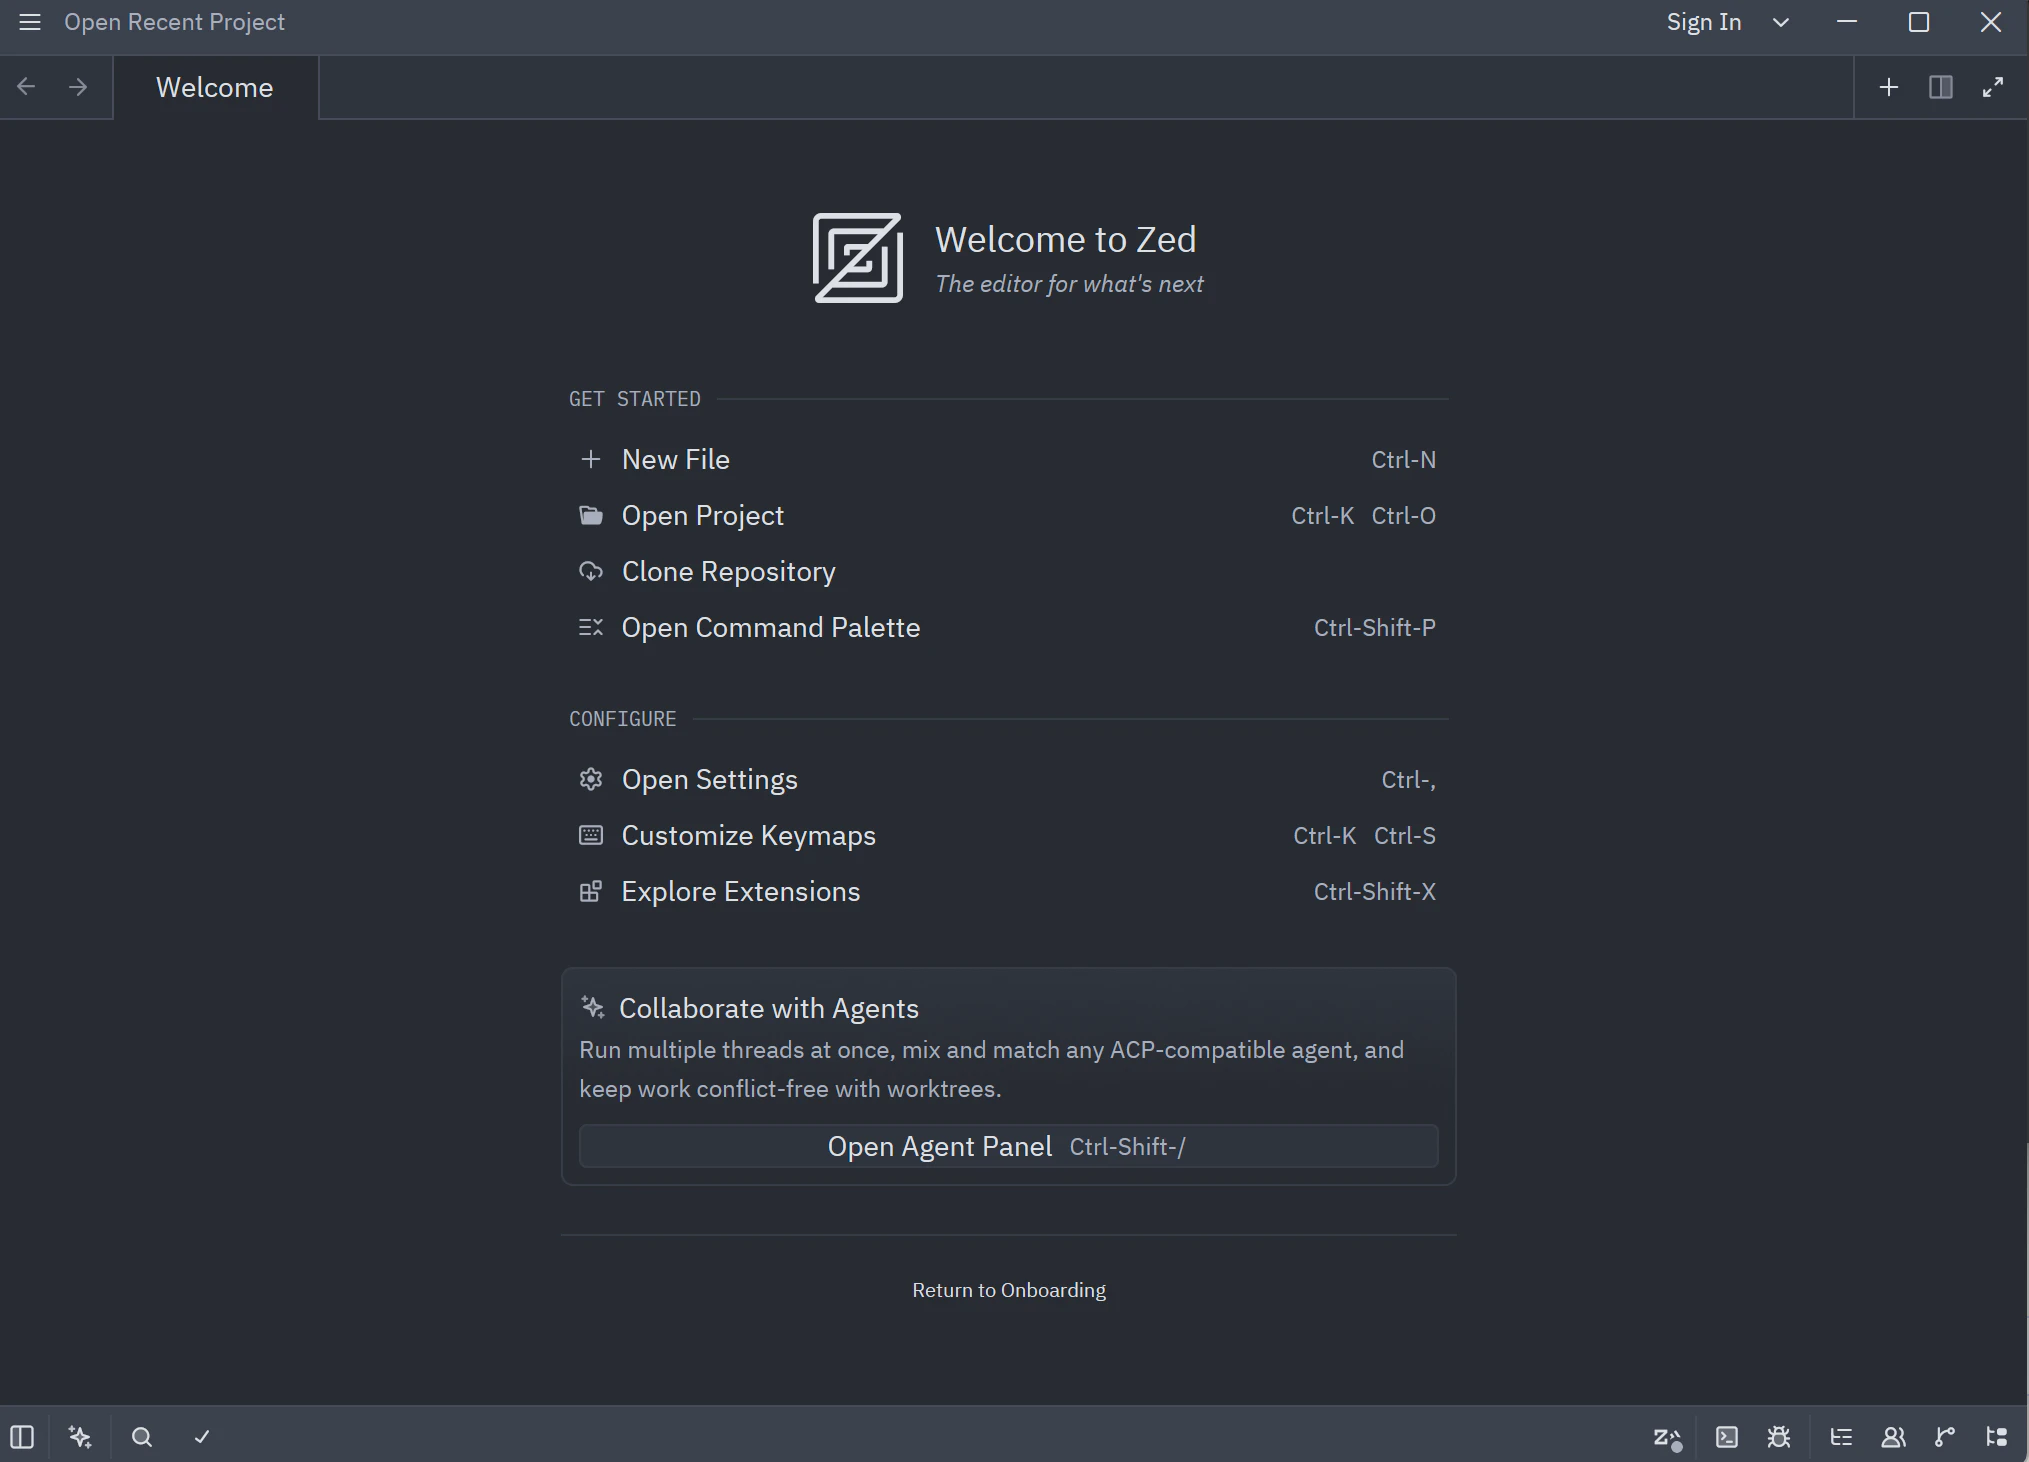Viewport: 2029px width, 1462px height.
Task: Follow the Return to Onboarding link
Action: [1009, 1290]
